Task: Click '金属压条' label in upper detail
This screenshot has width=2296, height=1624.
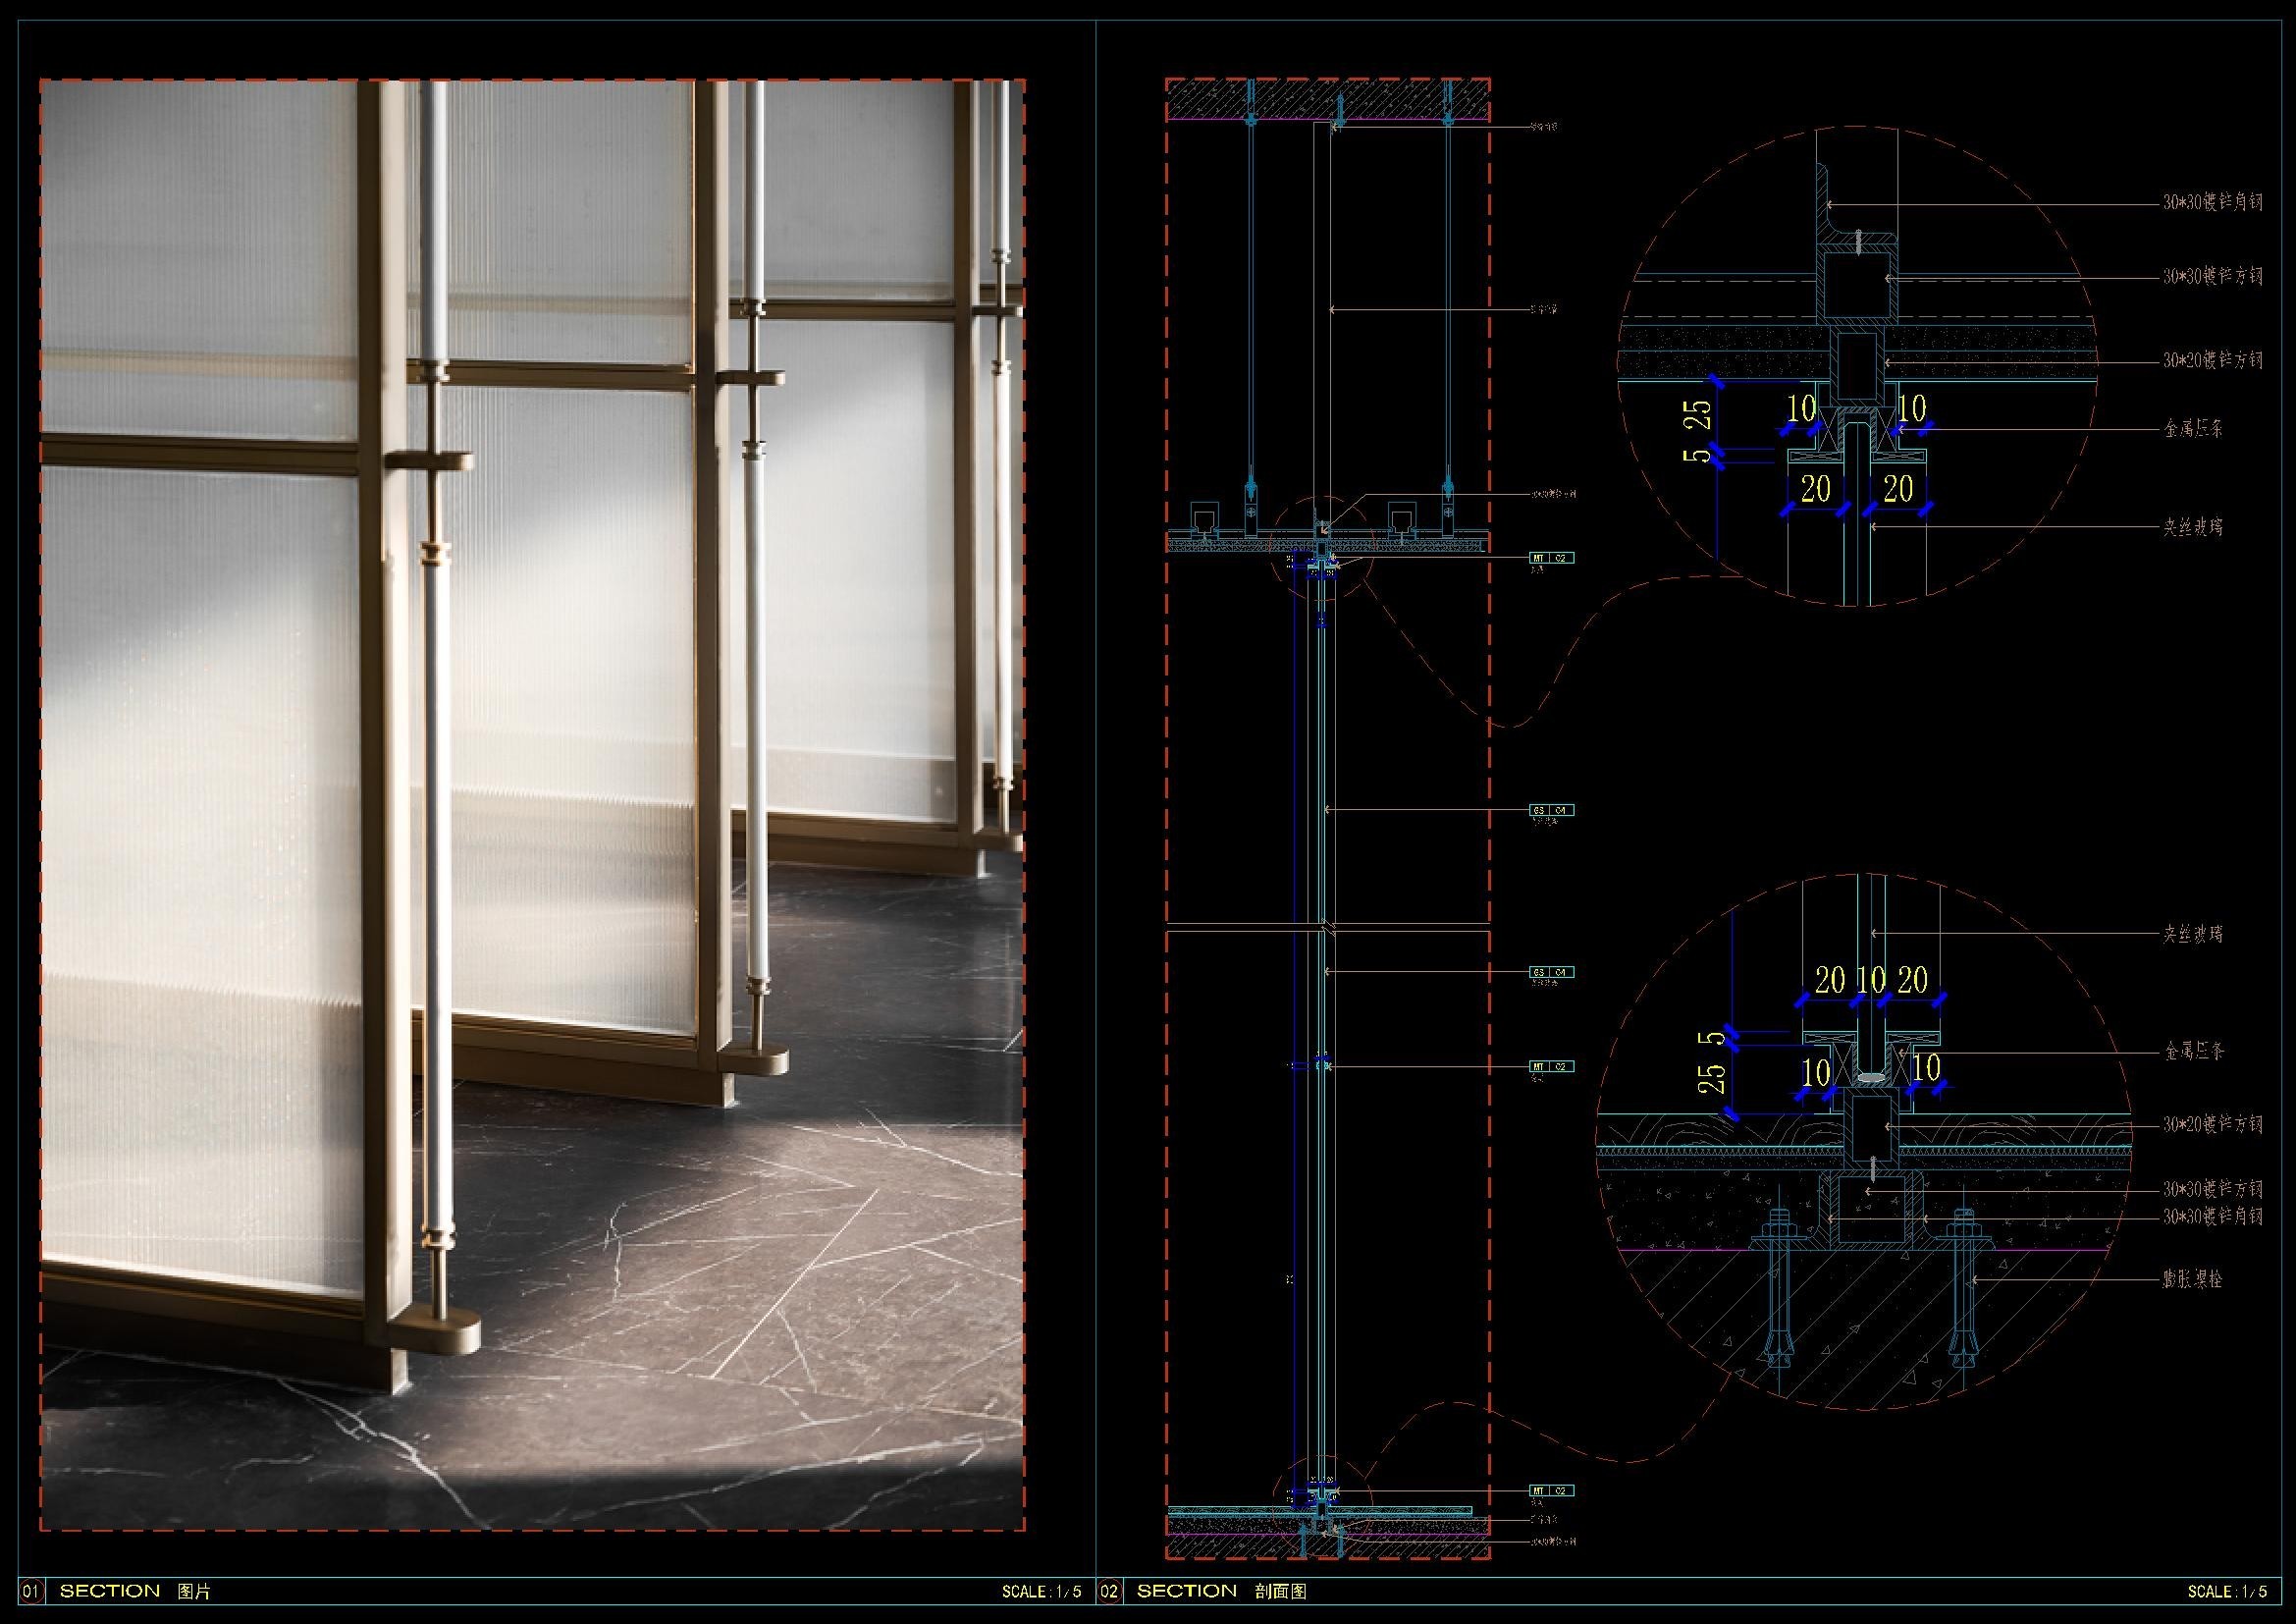Action: click(2193, 429)
